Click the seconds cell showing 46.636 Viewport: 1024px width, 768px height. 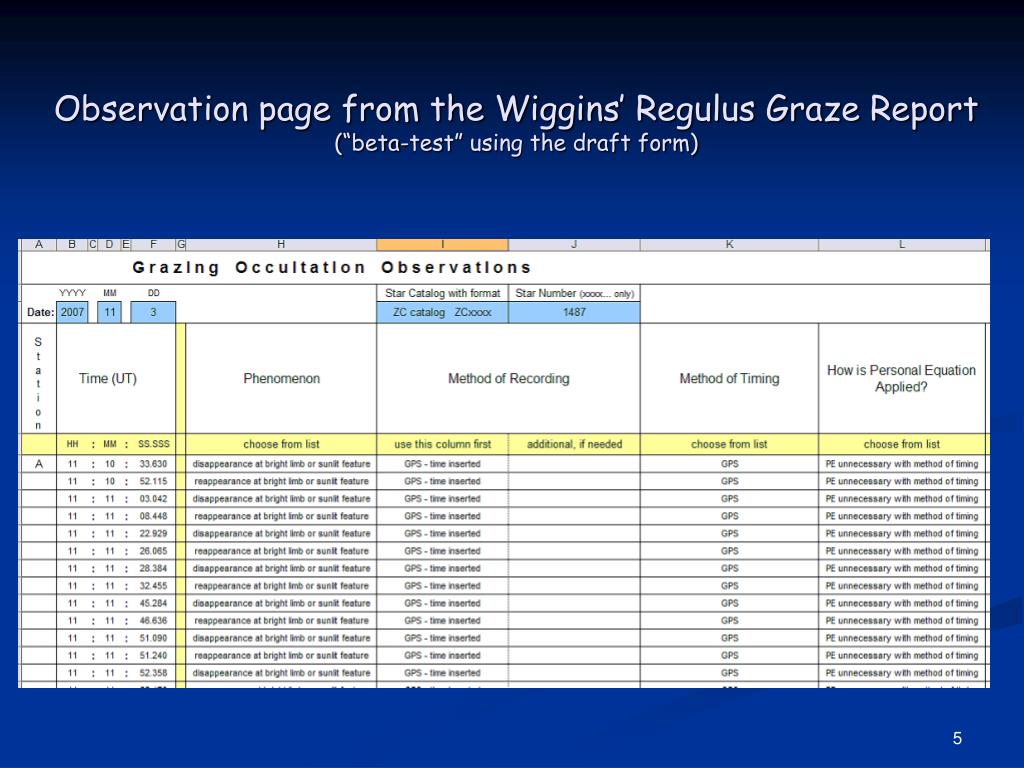(153, 620)
